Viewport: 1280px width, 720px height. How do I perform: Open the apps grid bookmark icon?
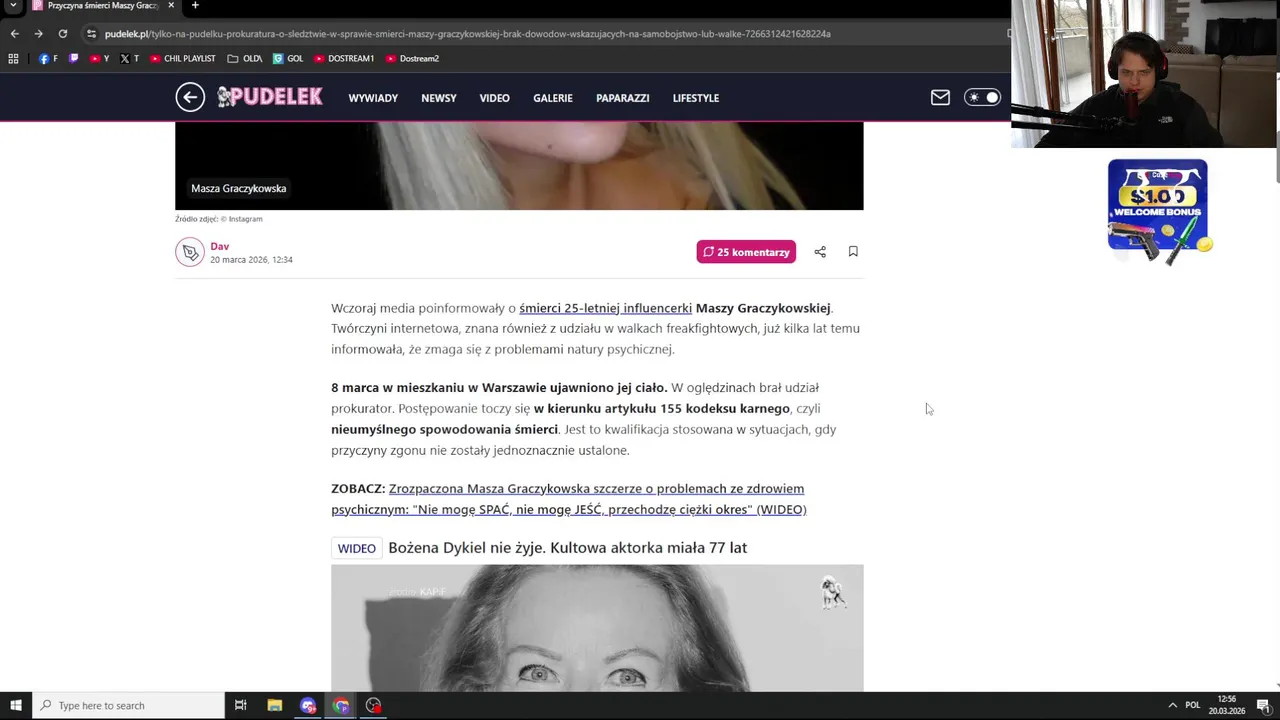[13, 58]
